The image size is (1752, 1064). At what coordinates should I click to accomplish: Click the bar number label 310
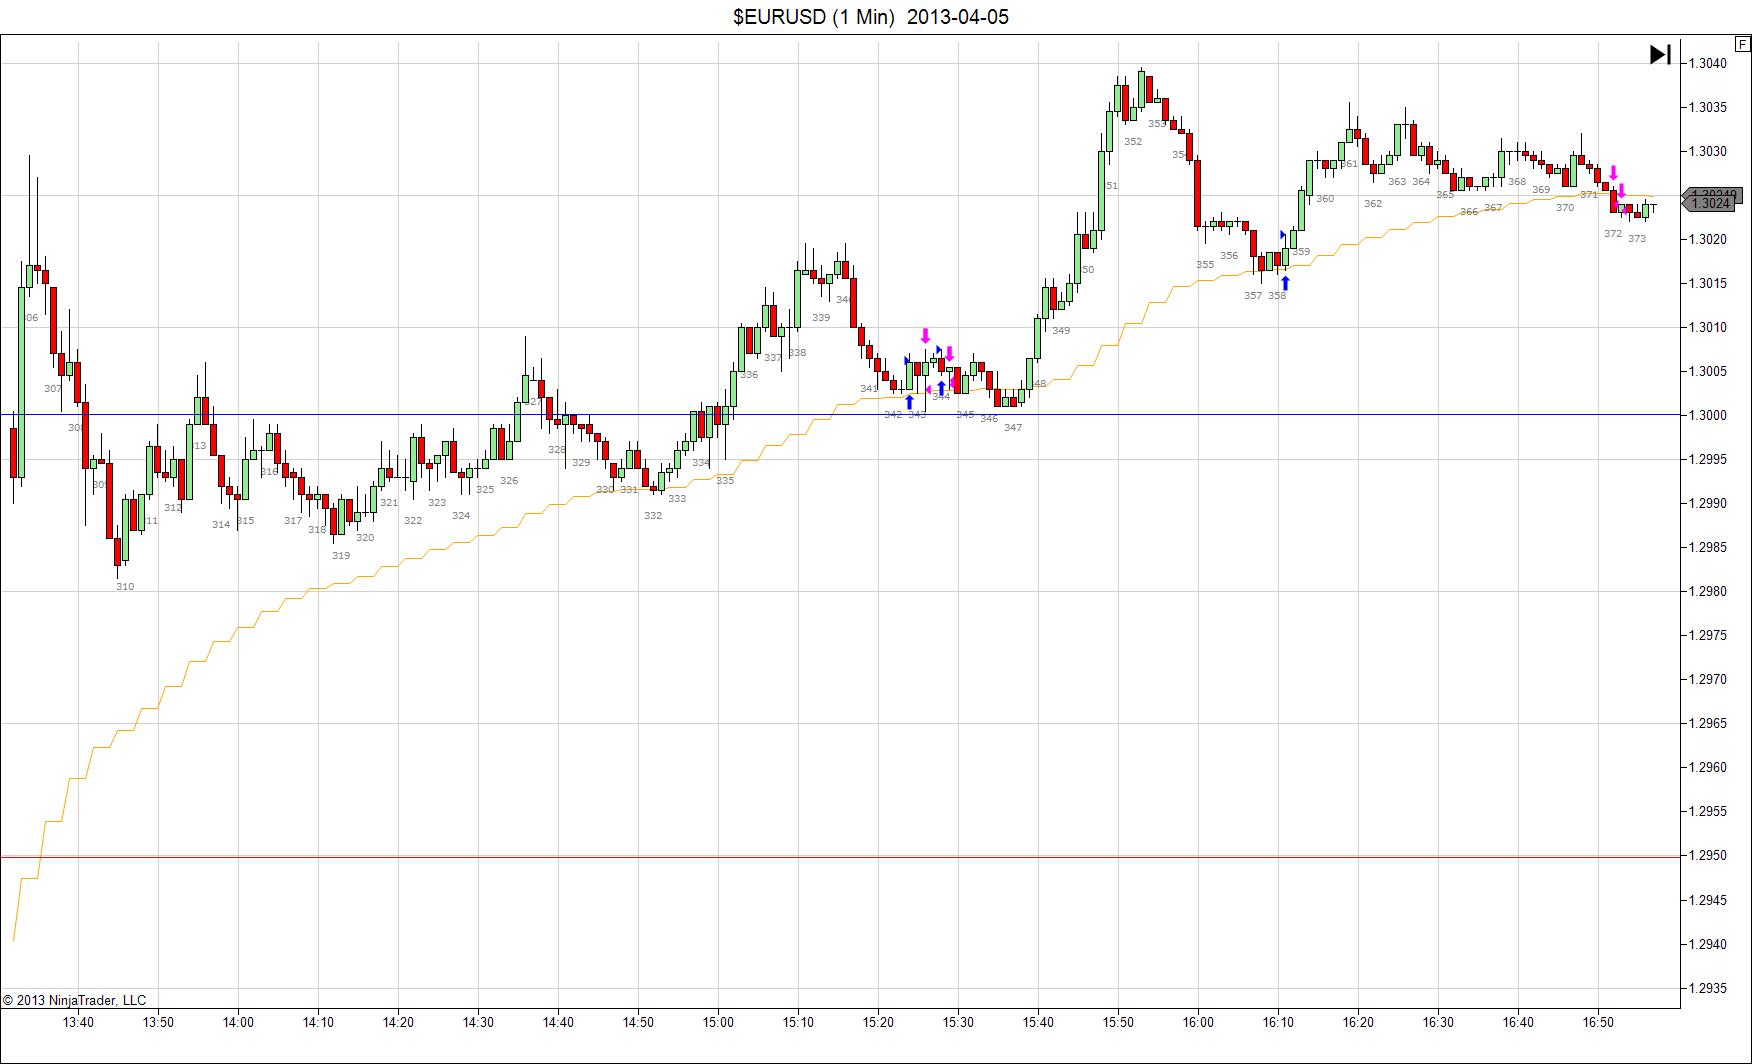(125, 587)
